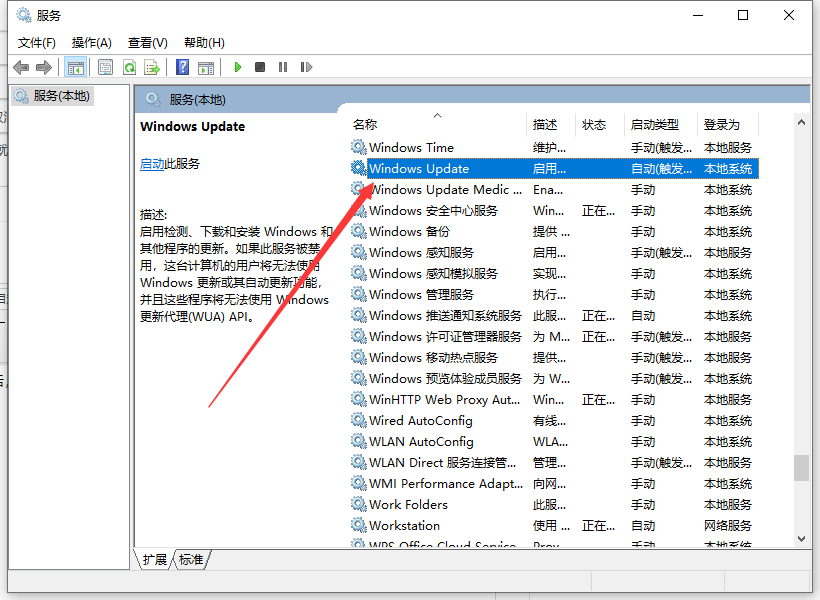Sort by the 启动类型 column header
The image size is (820, 600).
click(655, 125)
